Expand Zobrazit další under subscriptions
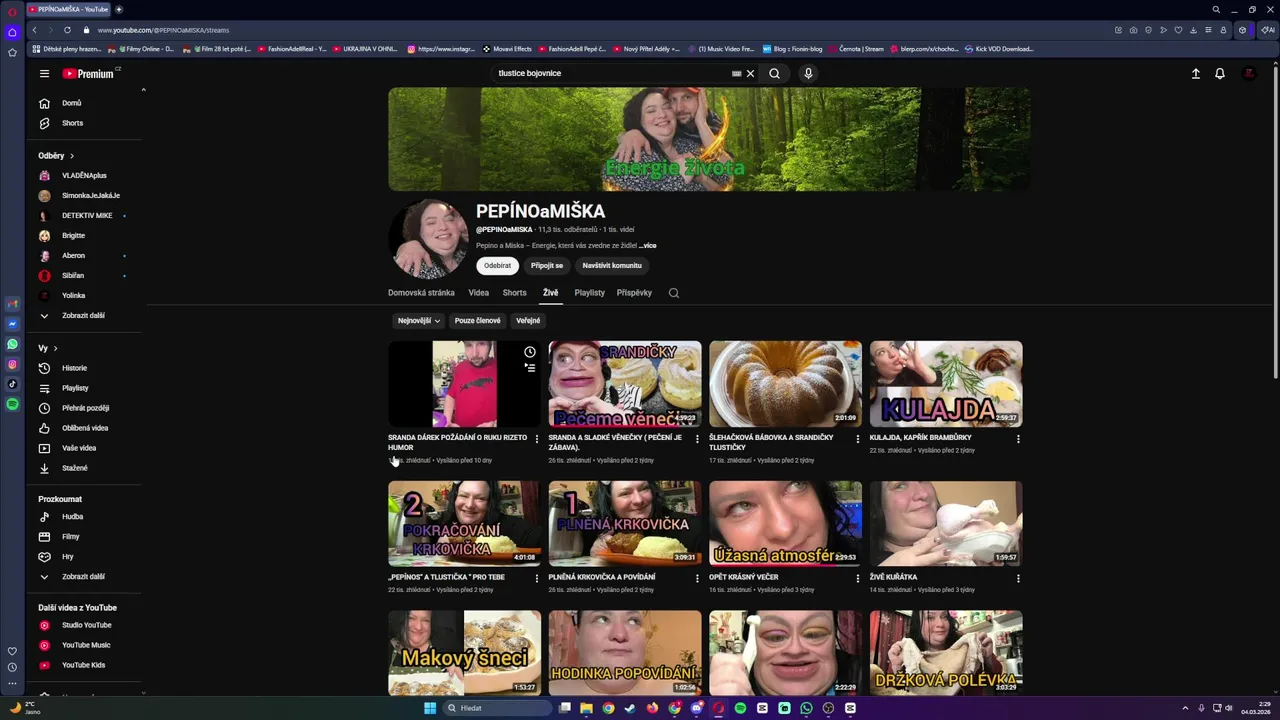The image size is (1280, 720). [83, 316]
